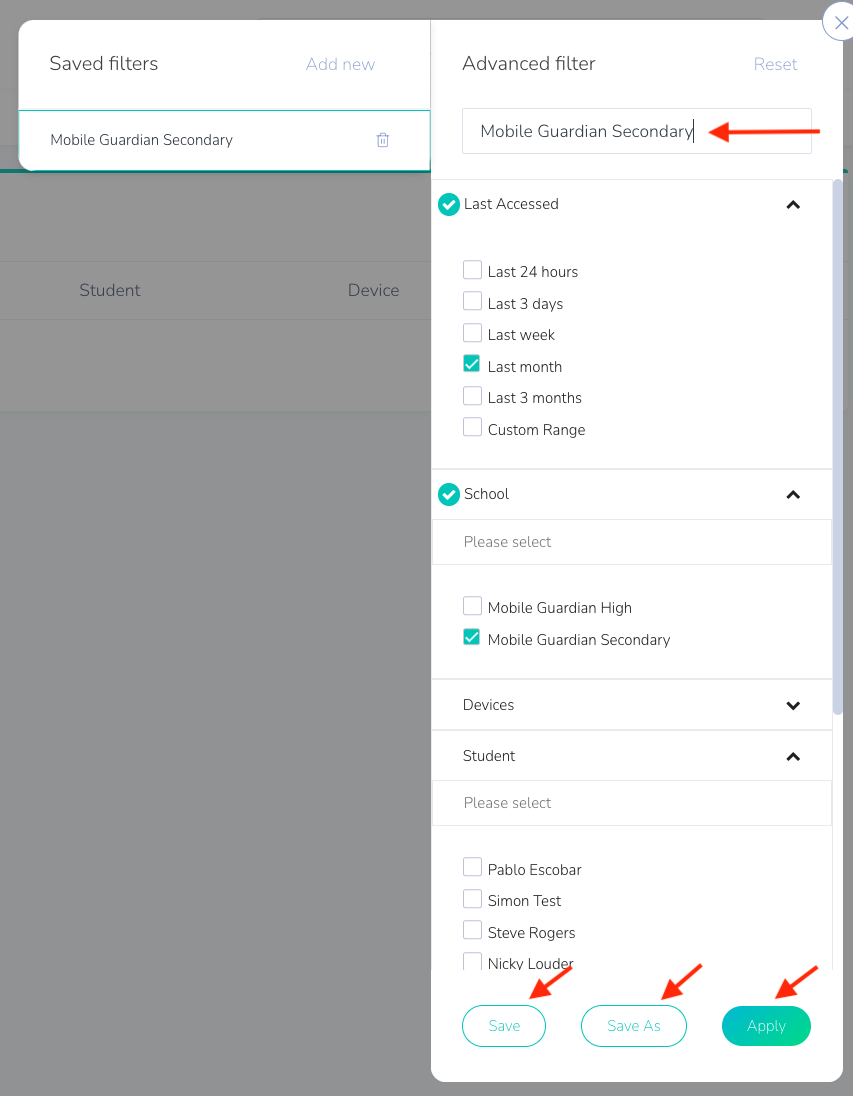Click the teal checkmark beside School
The height and width of the screenshot is (1096, 853).
click(x=449, y=494)
